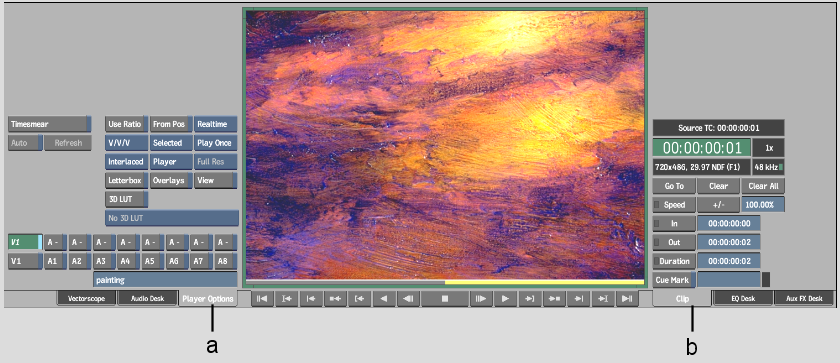Open the EQ Desk tab
This screenshot has width=840, height=363.
(742, 299)
